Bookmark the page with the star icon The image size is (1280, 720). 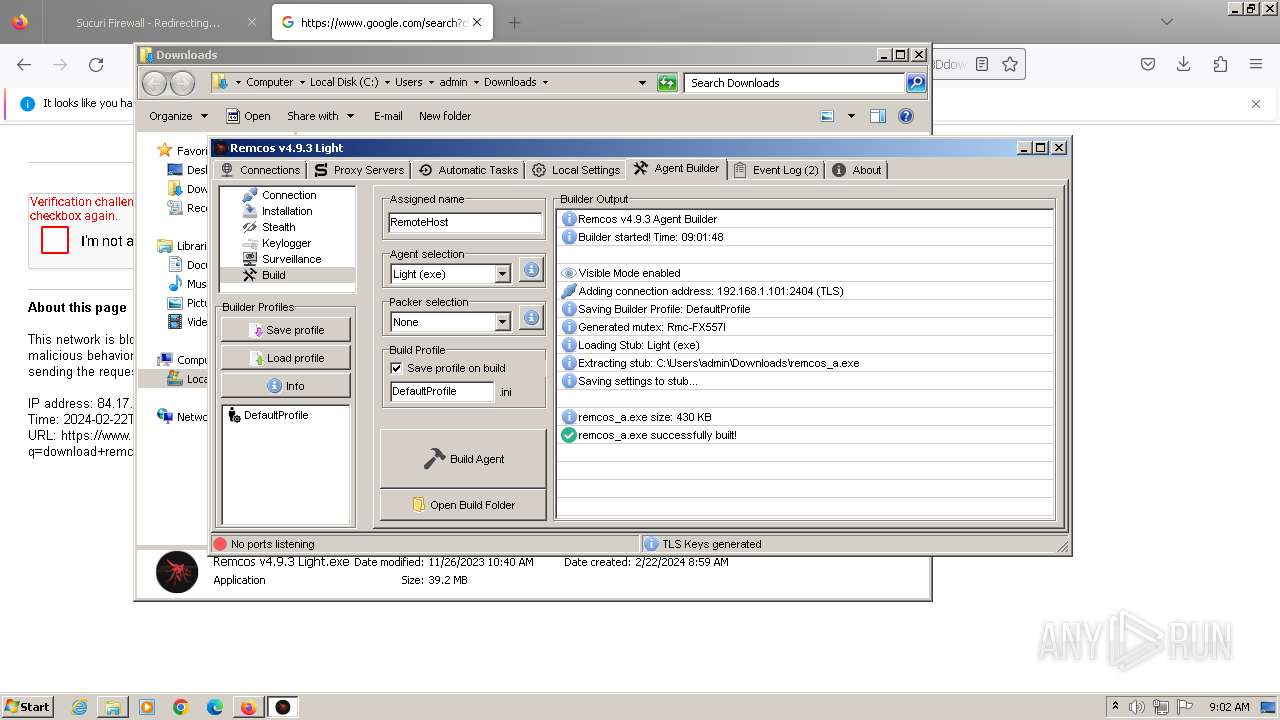pyautogui.click(x=1010, y=64)
